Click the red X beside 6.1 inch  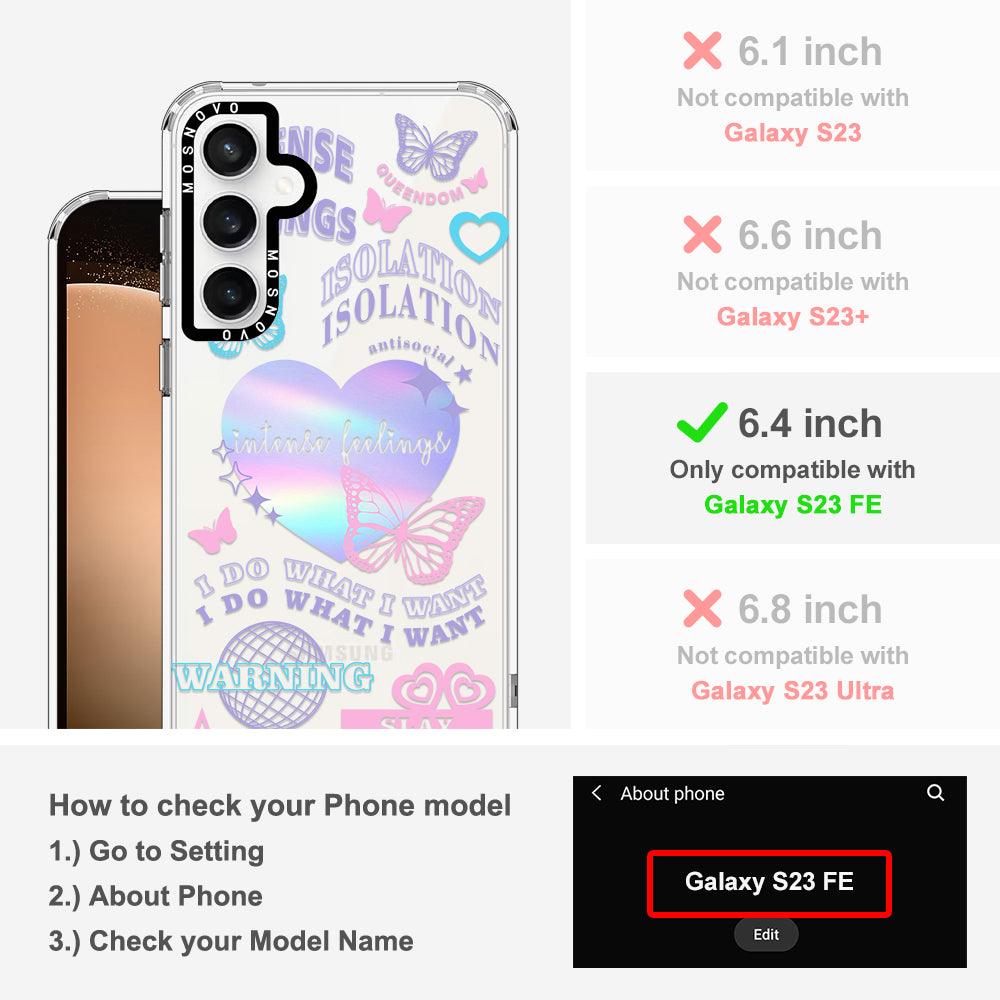tap(702, 50)
